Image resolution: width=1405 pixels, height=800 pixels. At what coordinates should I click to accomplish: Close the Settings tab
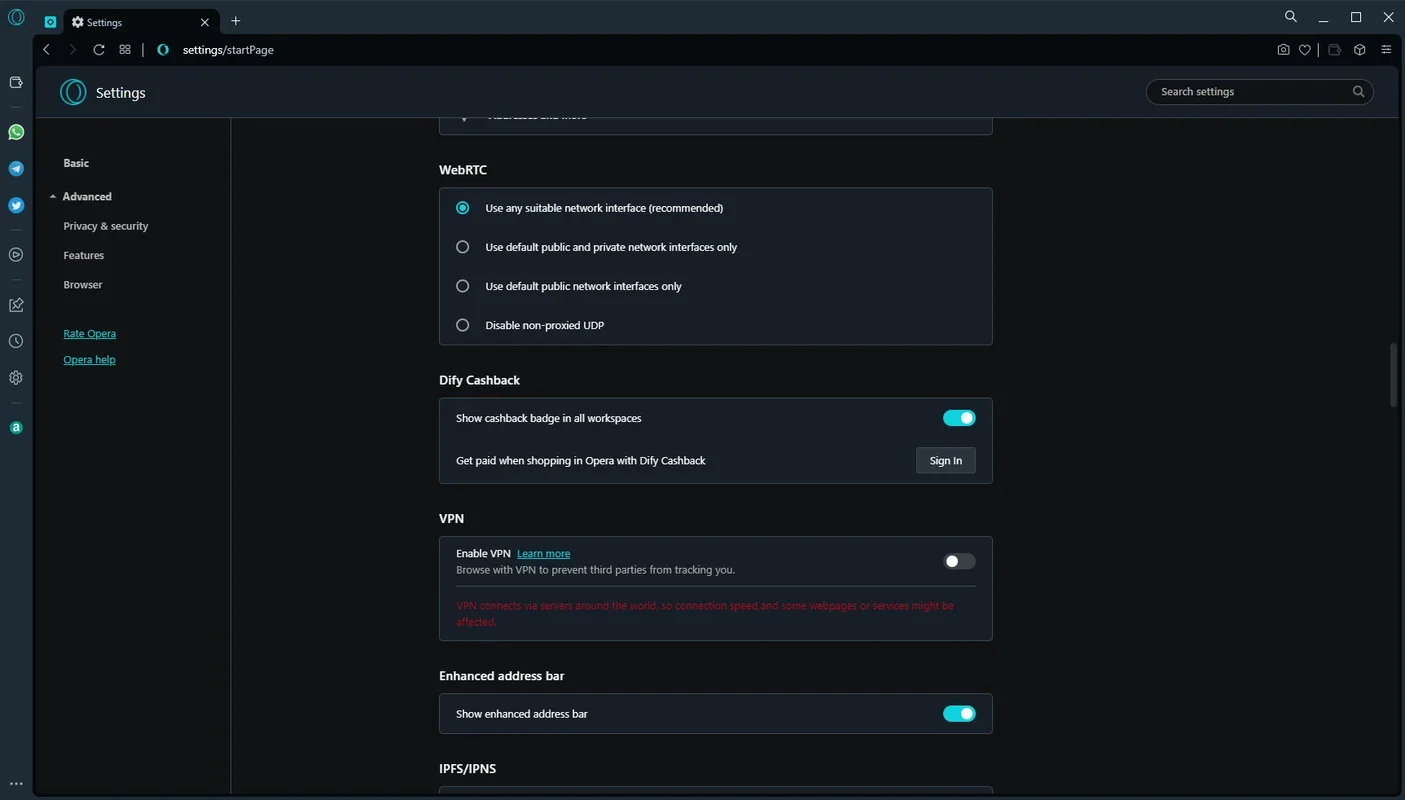pos(205,22)
